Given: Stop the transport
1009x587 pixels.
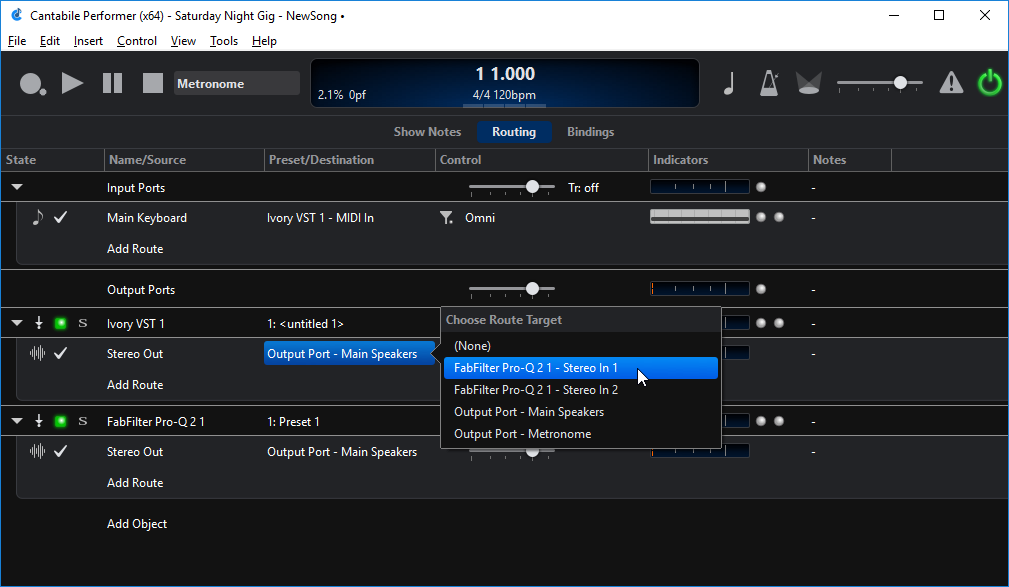Looking at the screenshot, I should pos(153,84).
